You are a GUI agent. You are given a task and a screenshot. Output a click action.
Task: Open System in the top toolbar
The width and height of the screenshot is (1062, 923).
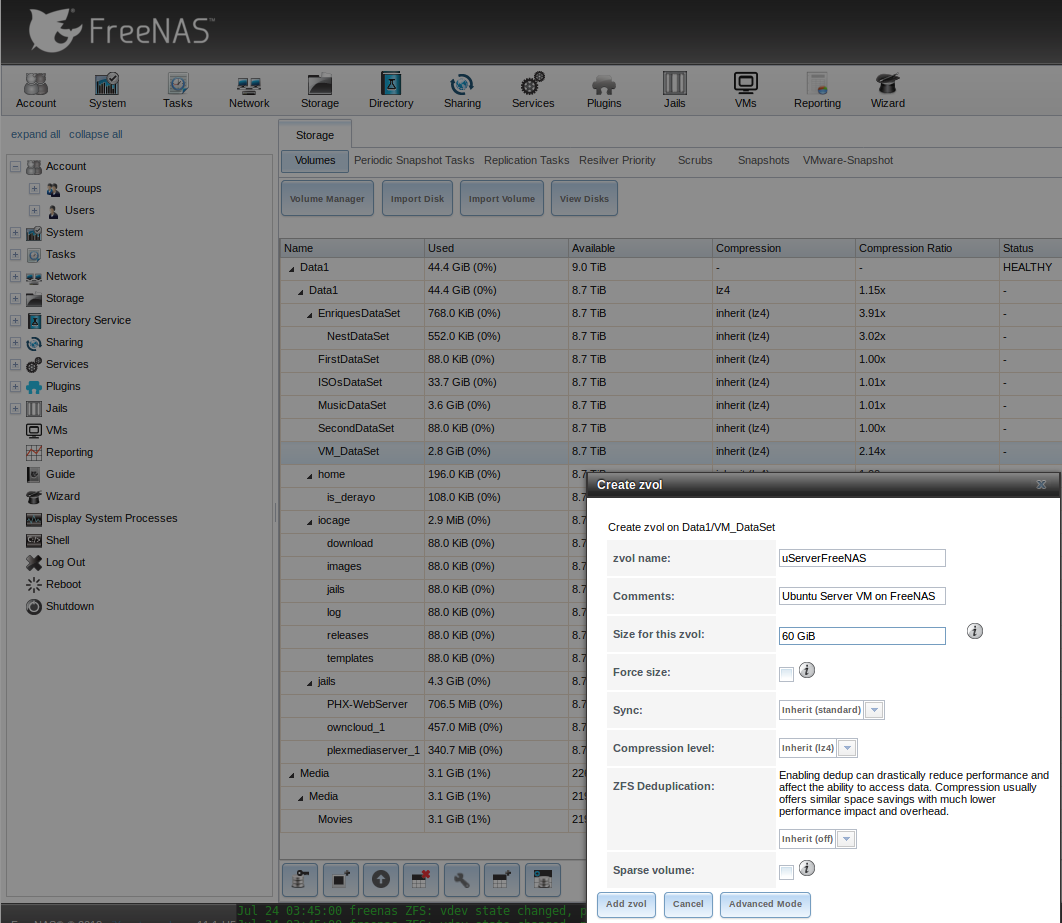107,91
